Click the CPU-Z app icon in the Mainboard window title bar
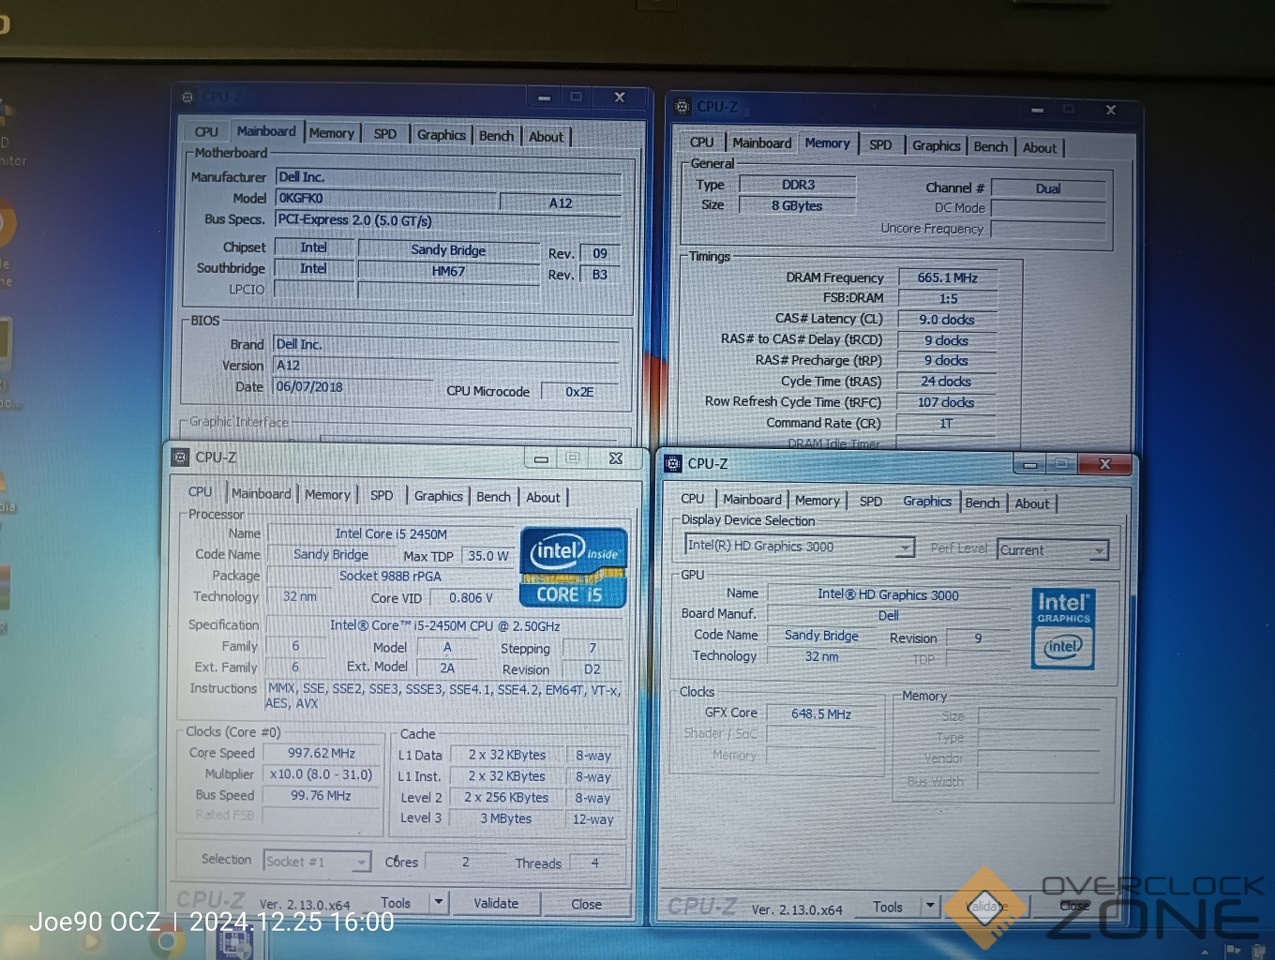The width and height of the screenshot is (1275, 960). click(x=187, y=97)
